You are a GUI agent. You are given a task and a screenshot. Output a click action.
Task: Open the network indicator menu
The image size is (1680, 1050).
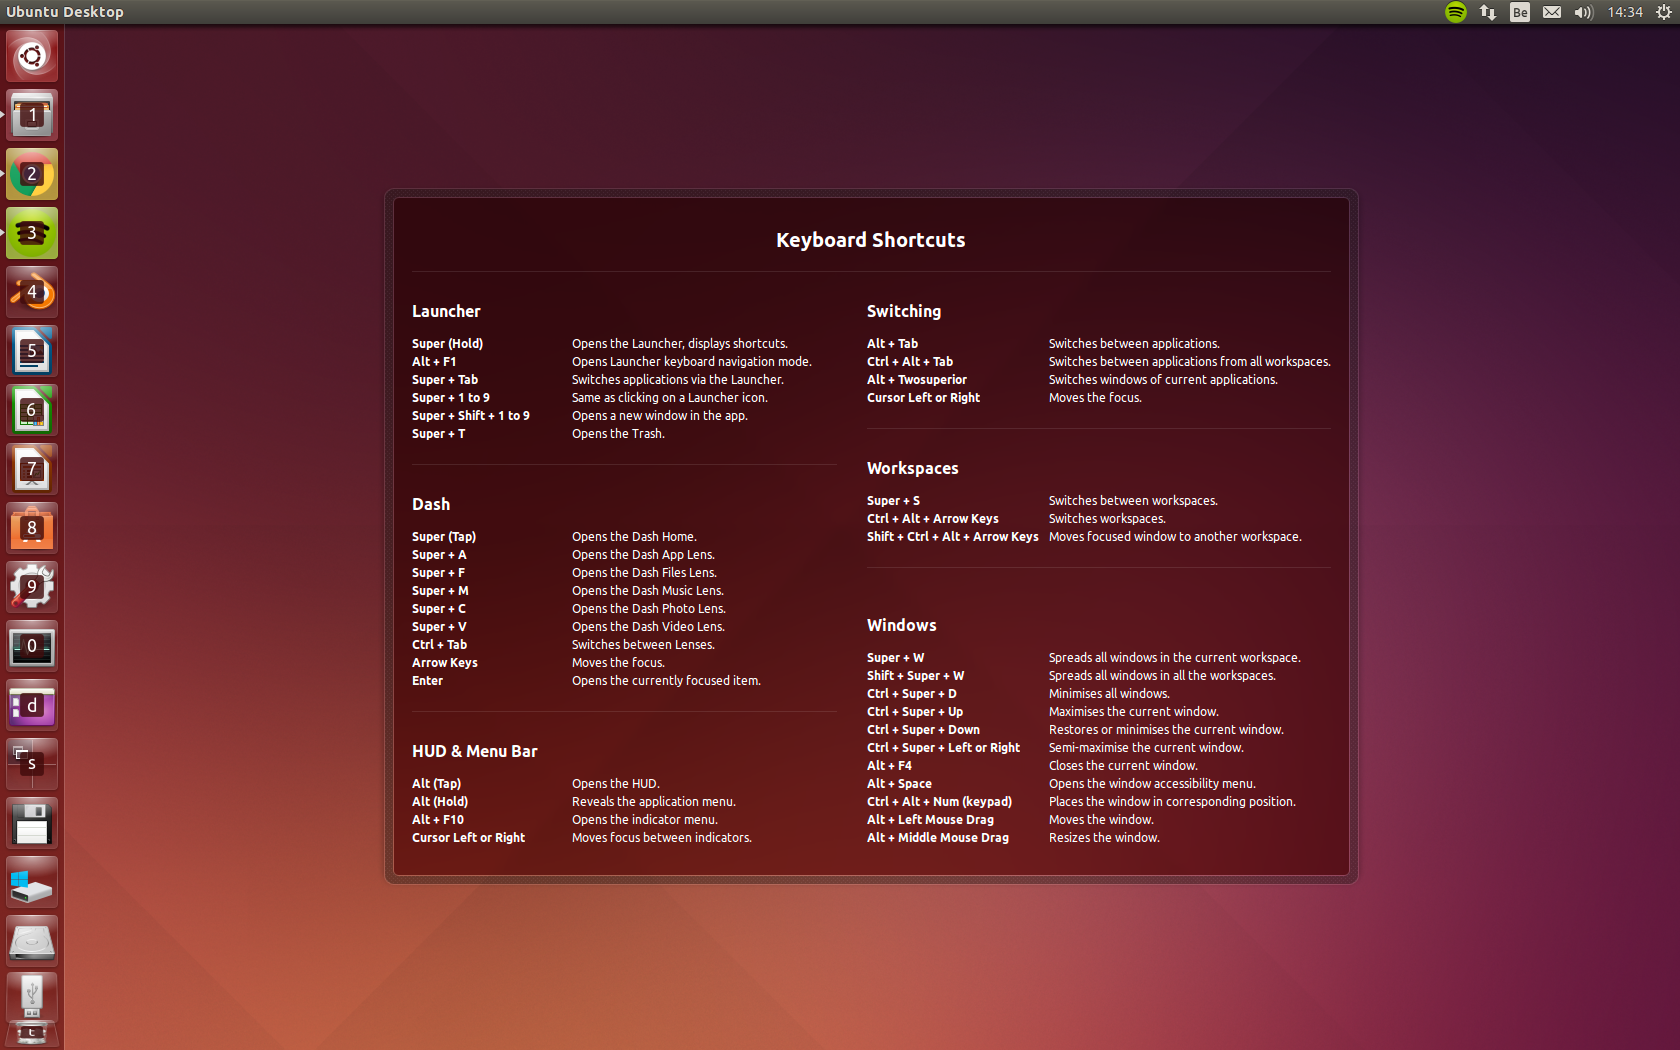1487,12
